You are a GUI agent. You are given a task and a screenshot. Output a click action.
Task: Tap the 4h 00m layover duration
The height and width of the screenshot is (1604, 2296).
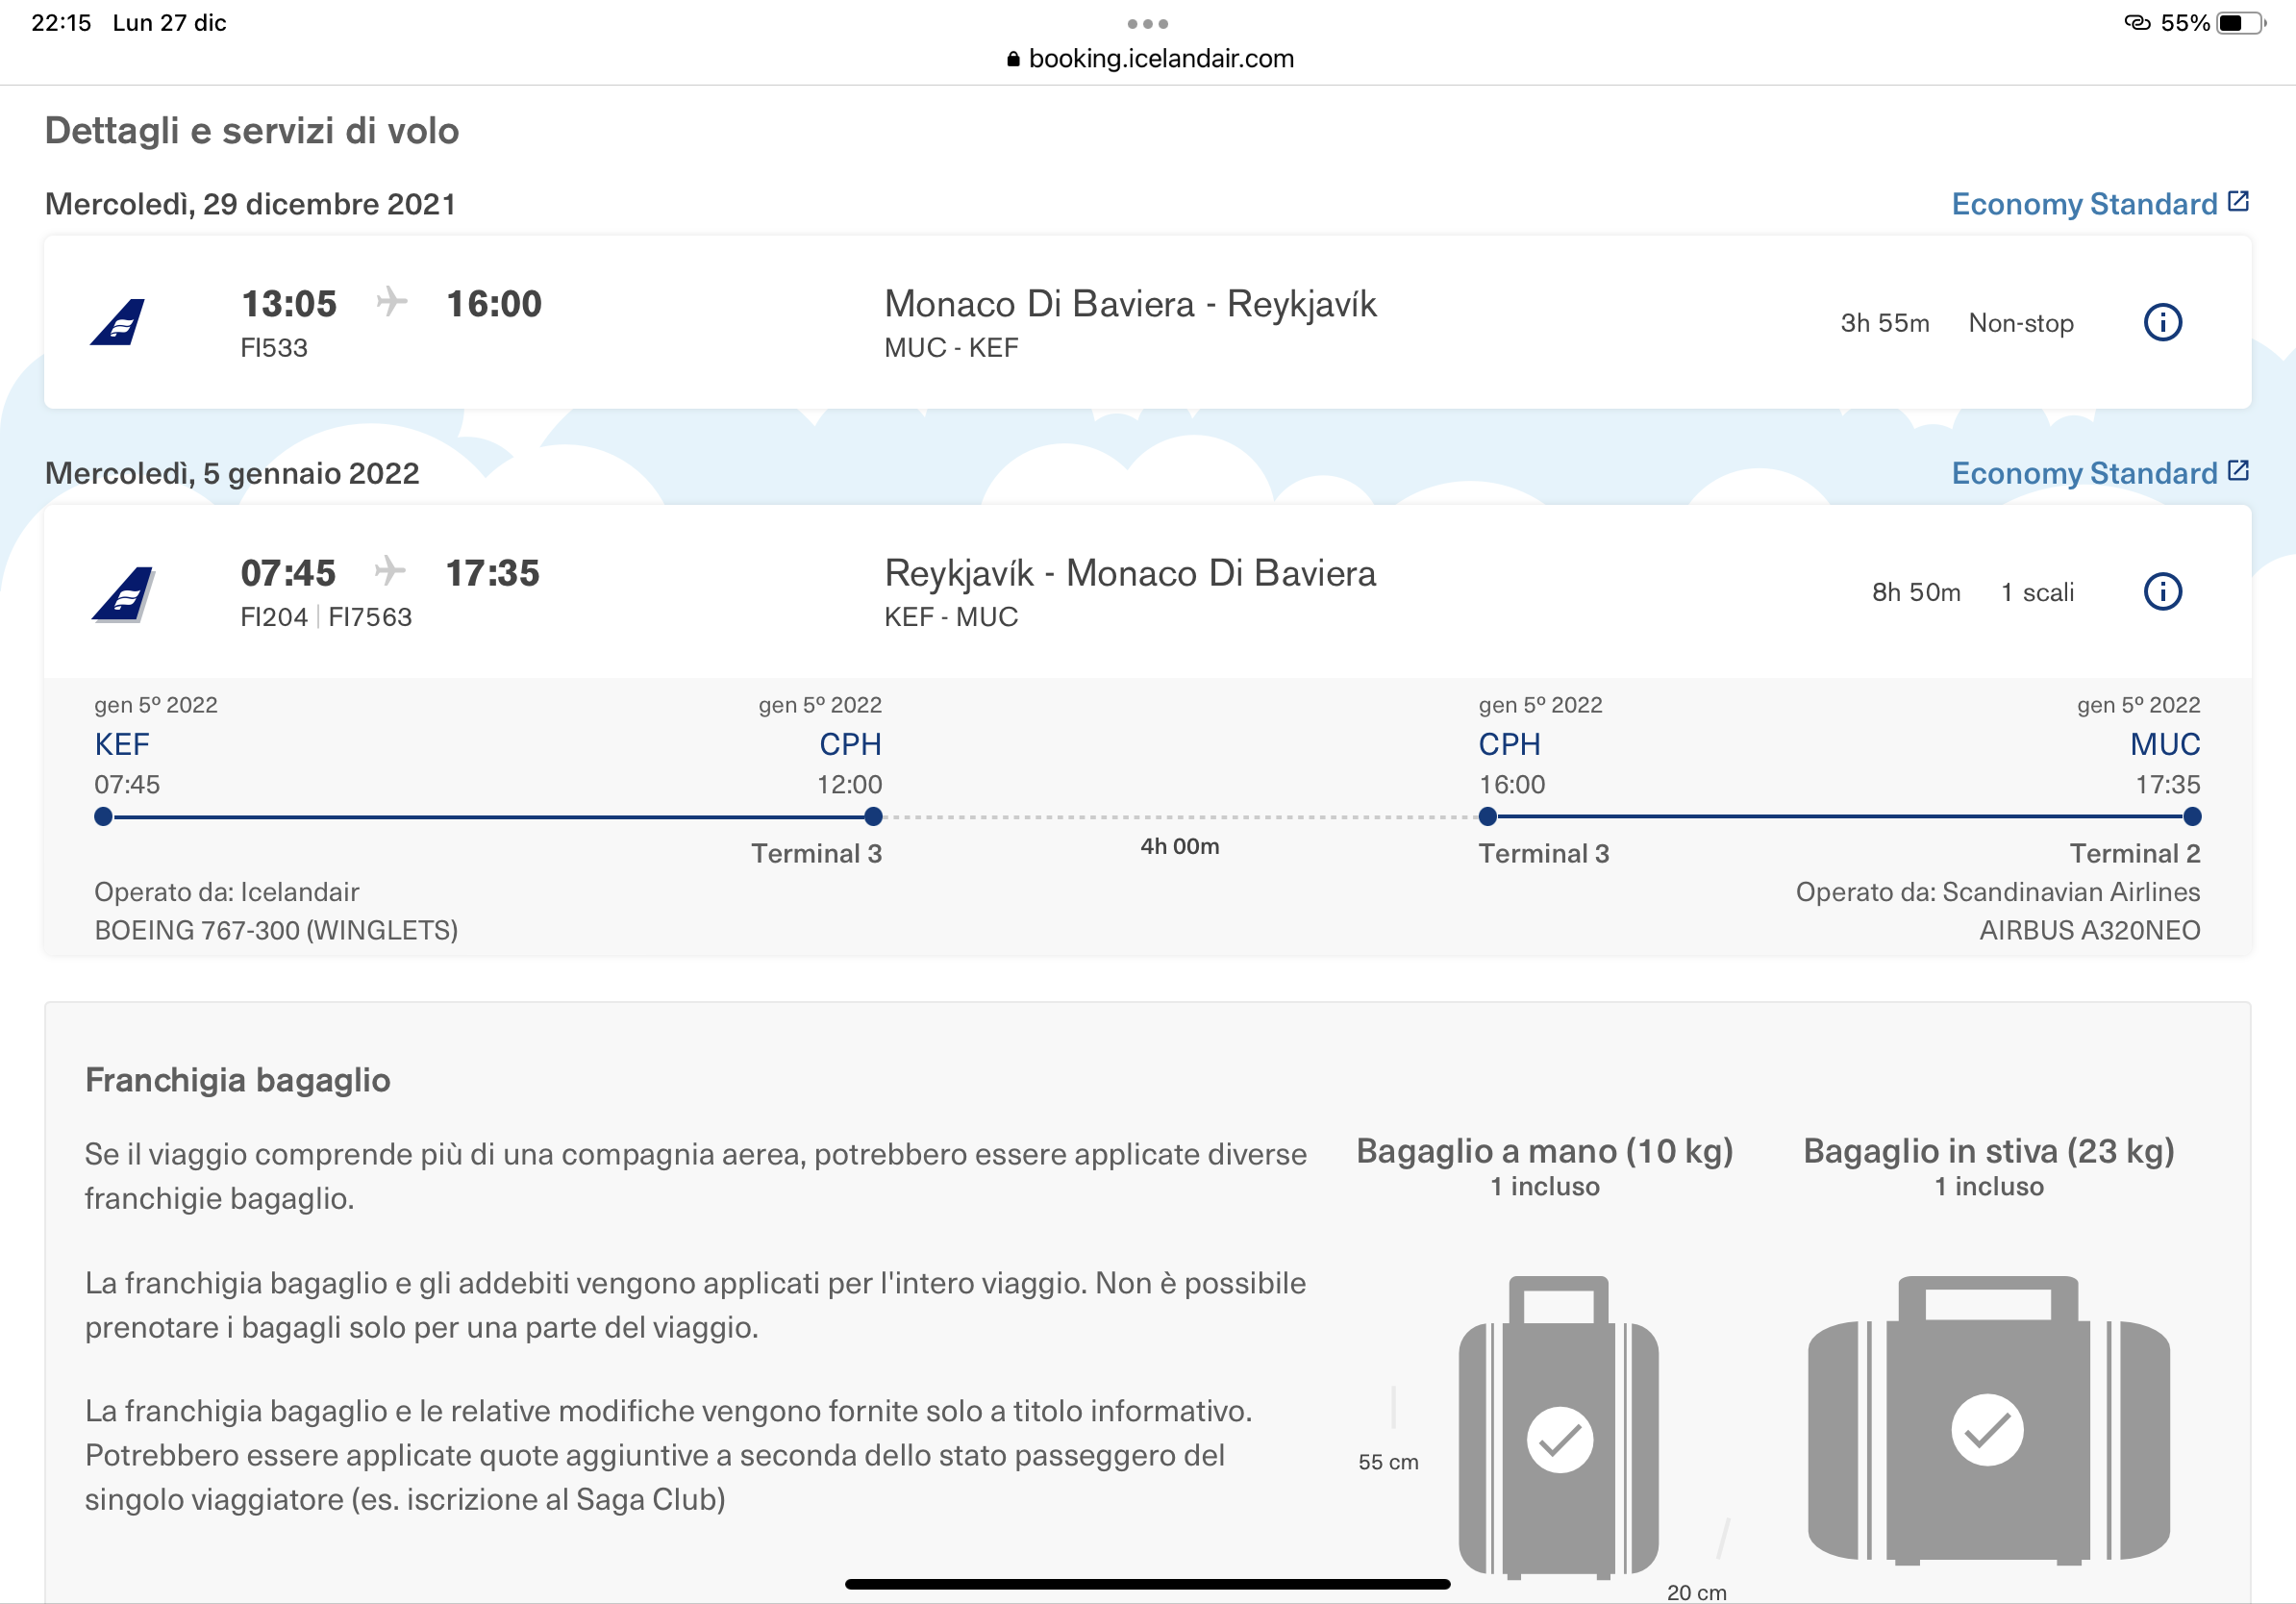tap(1180, 846)
